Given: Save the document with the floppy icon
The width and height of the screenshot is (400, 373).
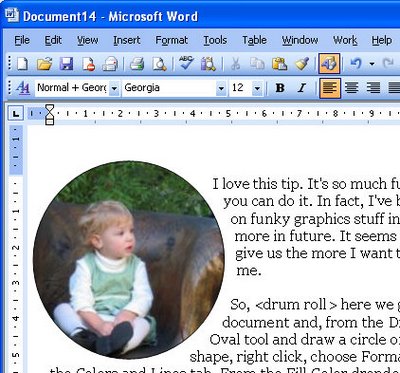Looking at the screenshot, I should point(66,63).
